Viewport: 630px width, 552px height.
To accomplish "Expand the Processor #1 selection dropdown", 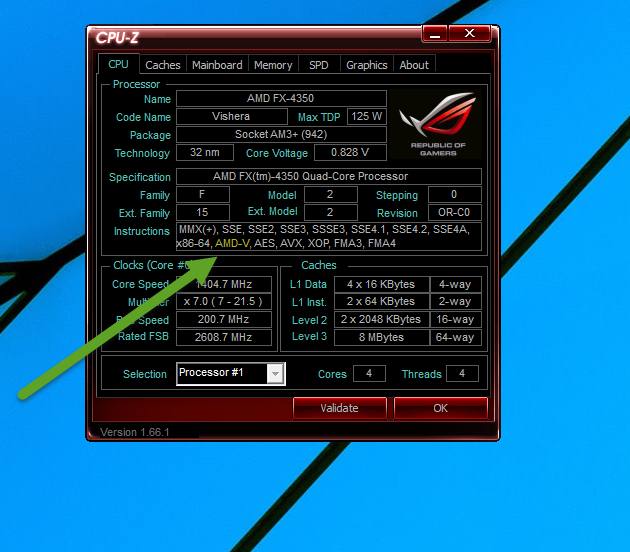I will 275,374.
